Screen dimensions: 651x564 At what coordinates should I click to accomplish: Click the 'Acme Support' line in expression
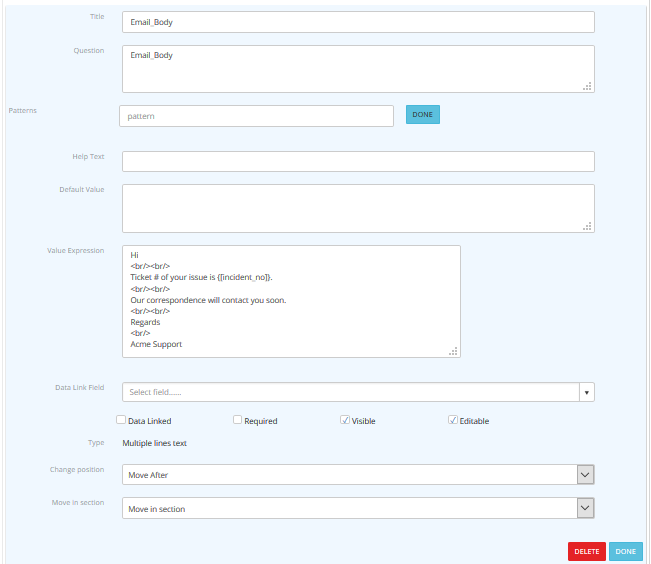156,344
